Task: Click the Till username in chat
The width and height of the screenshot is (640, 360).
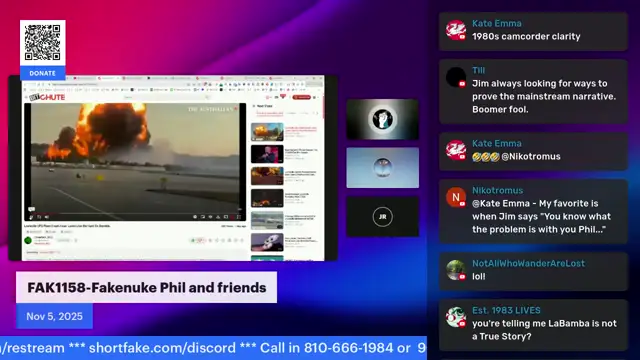Action: (478, 71)
